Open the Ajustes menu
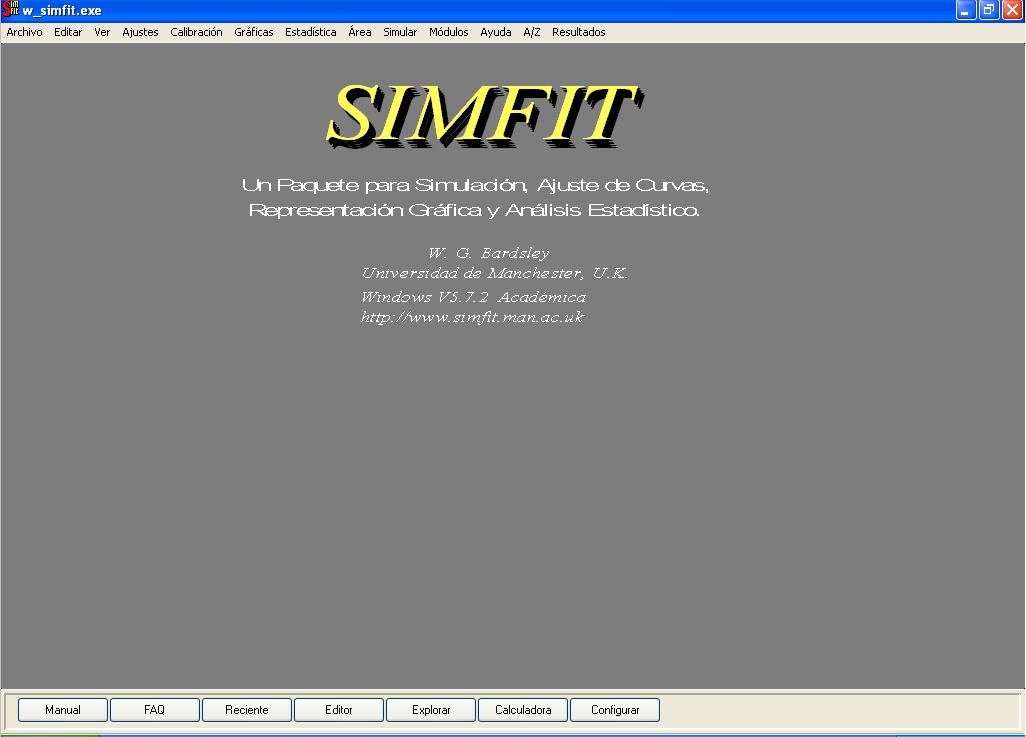 pos(140,32)
